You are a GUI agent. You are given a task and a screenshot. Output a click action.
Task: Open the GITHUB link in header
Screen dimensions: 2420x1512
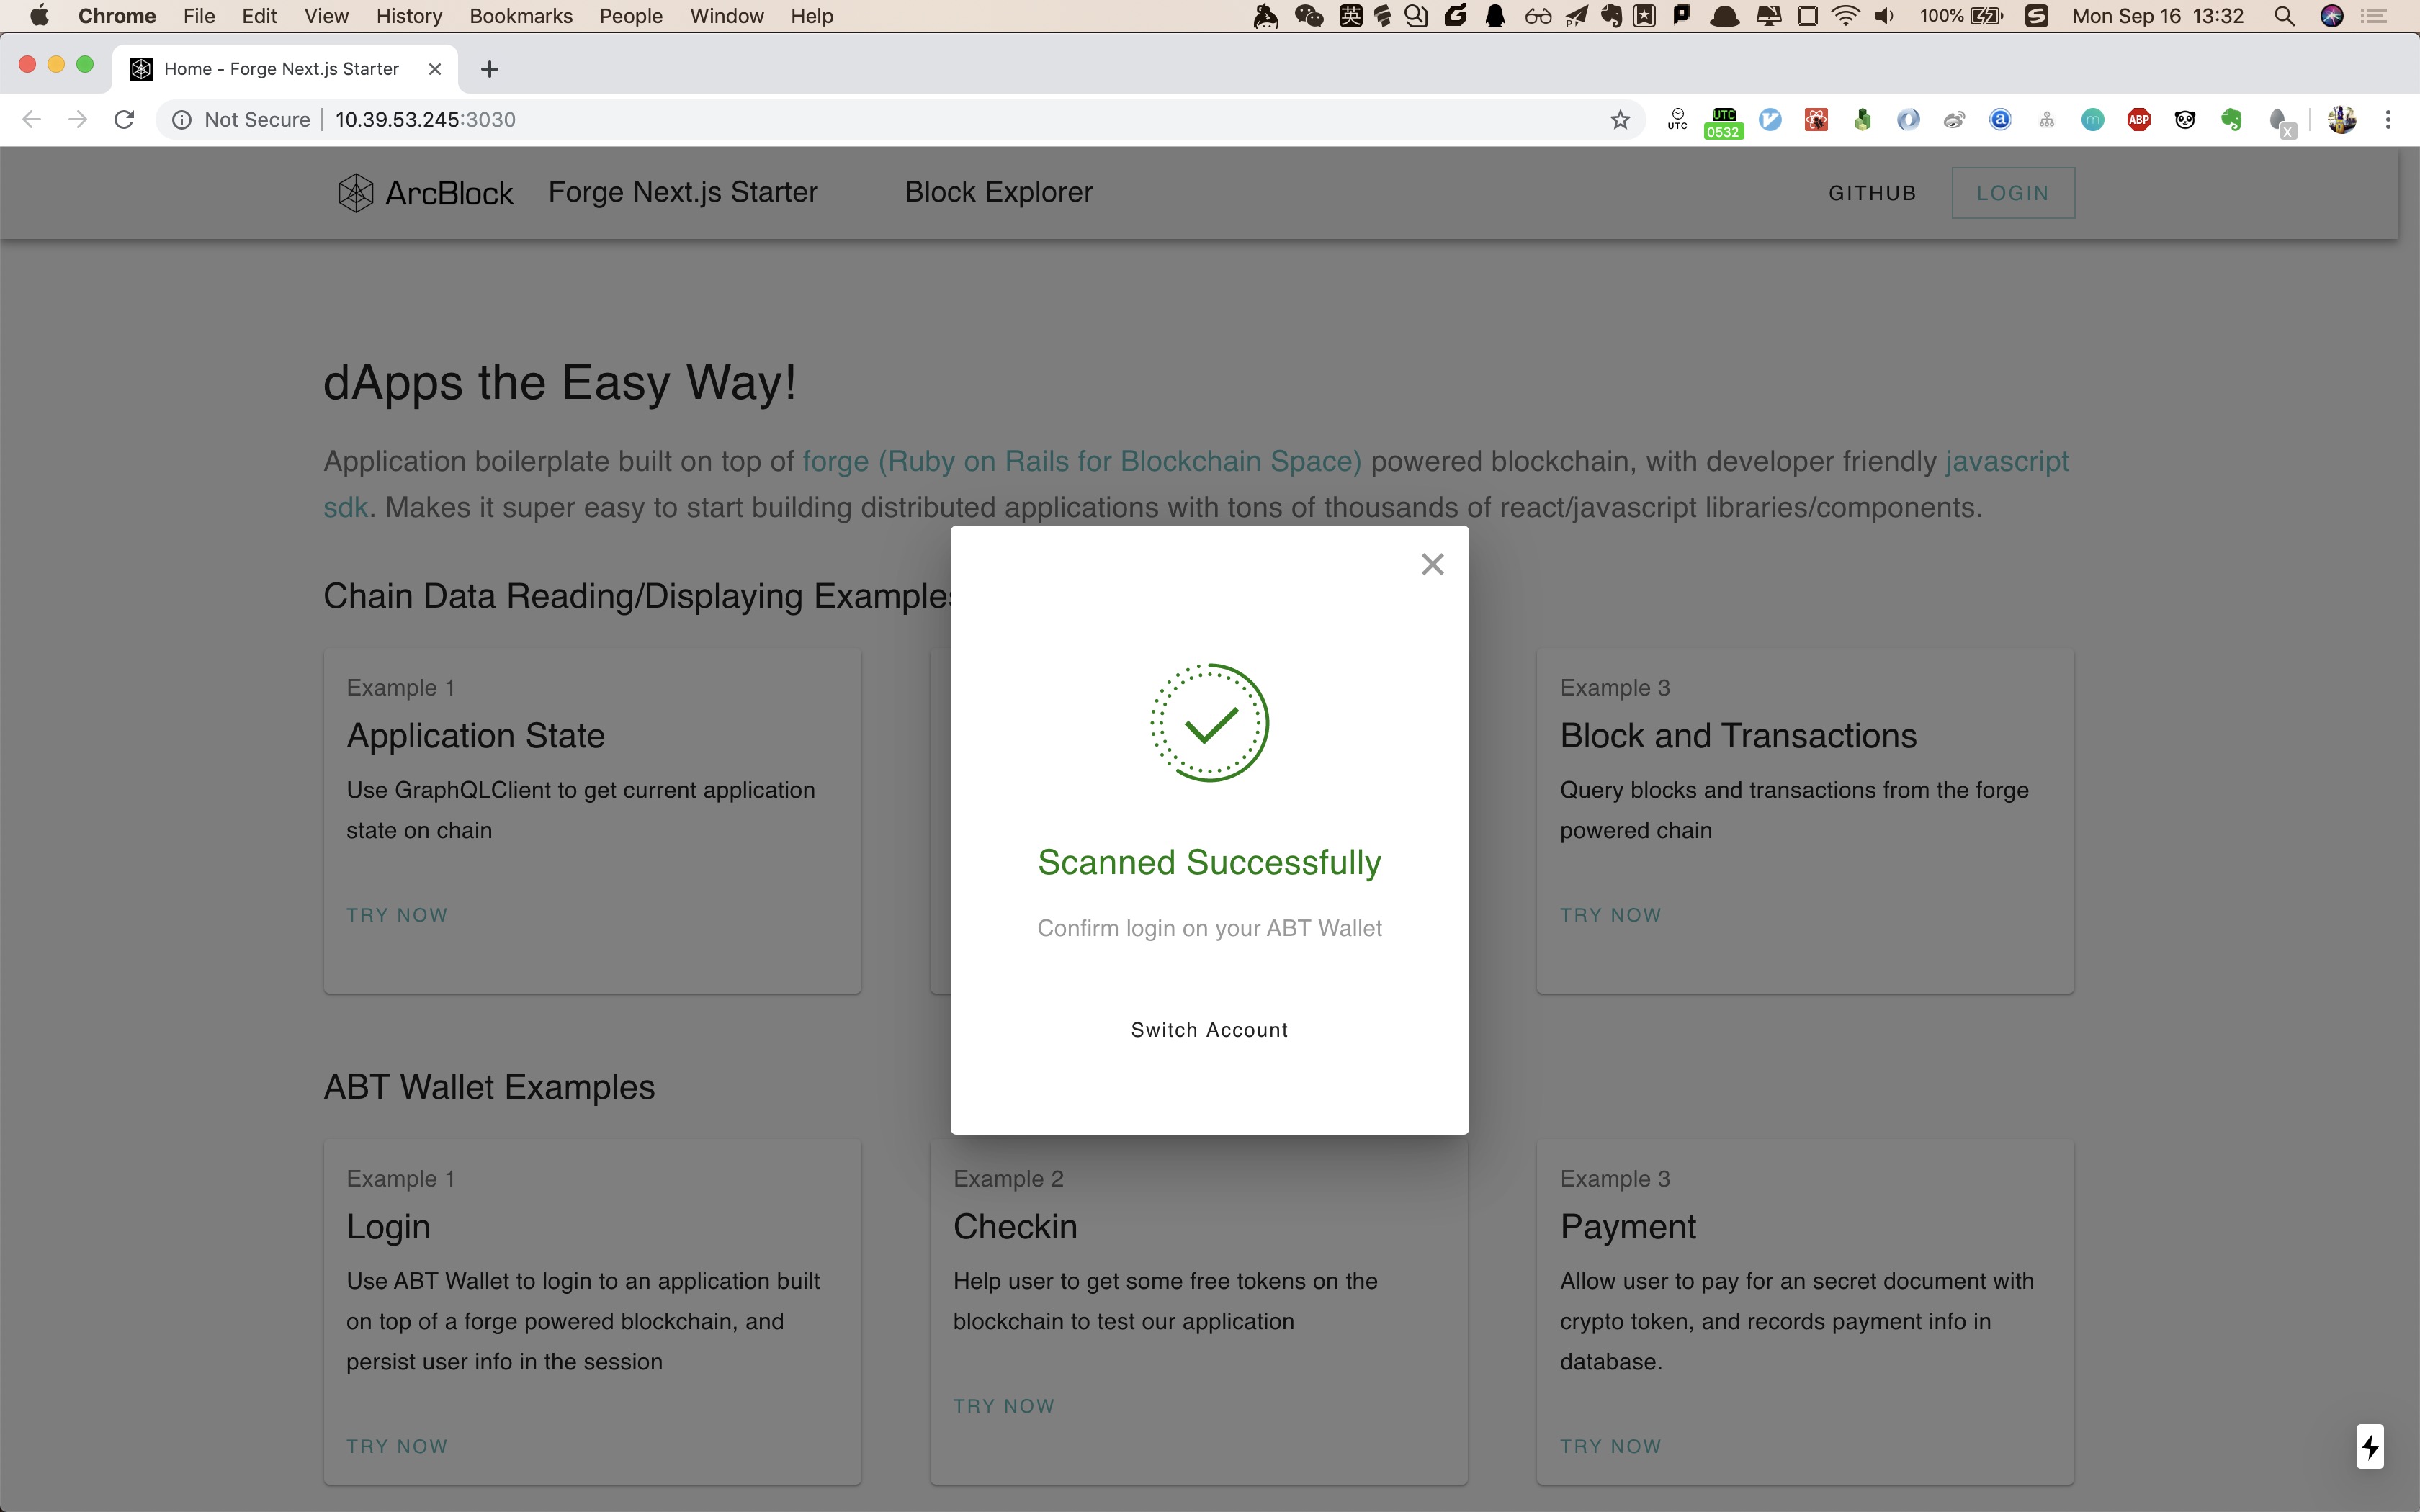point(1872,193)
